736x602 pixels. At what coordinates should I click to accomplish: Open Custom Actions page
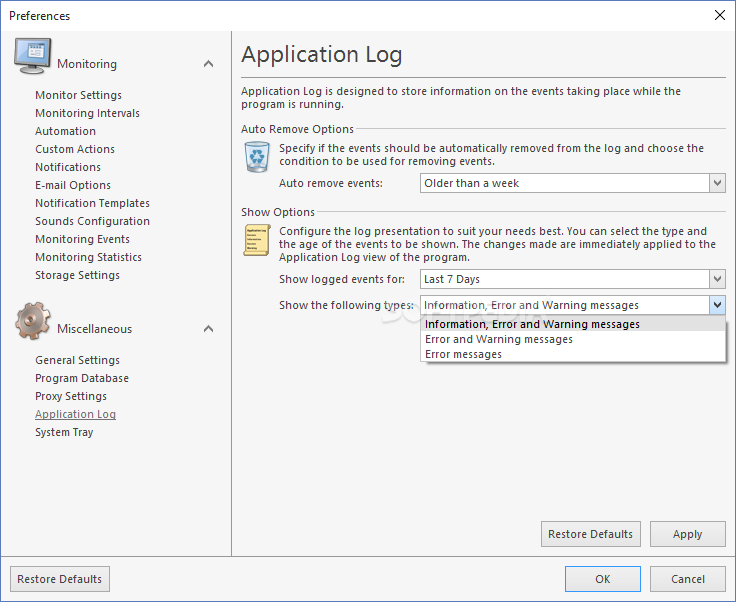[75, 149]
